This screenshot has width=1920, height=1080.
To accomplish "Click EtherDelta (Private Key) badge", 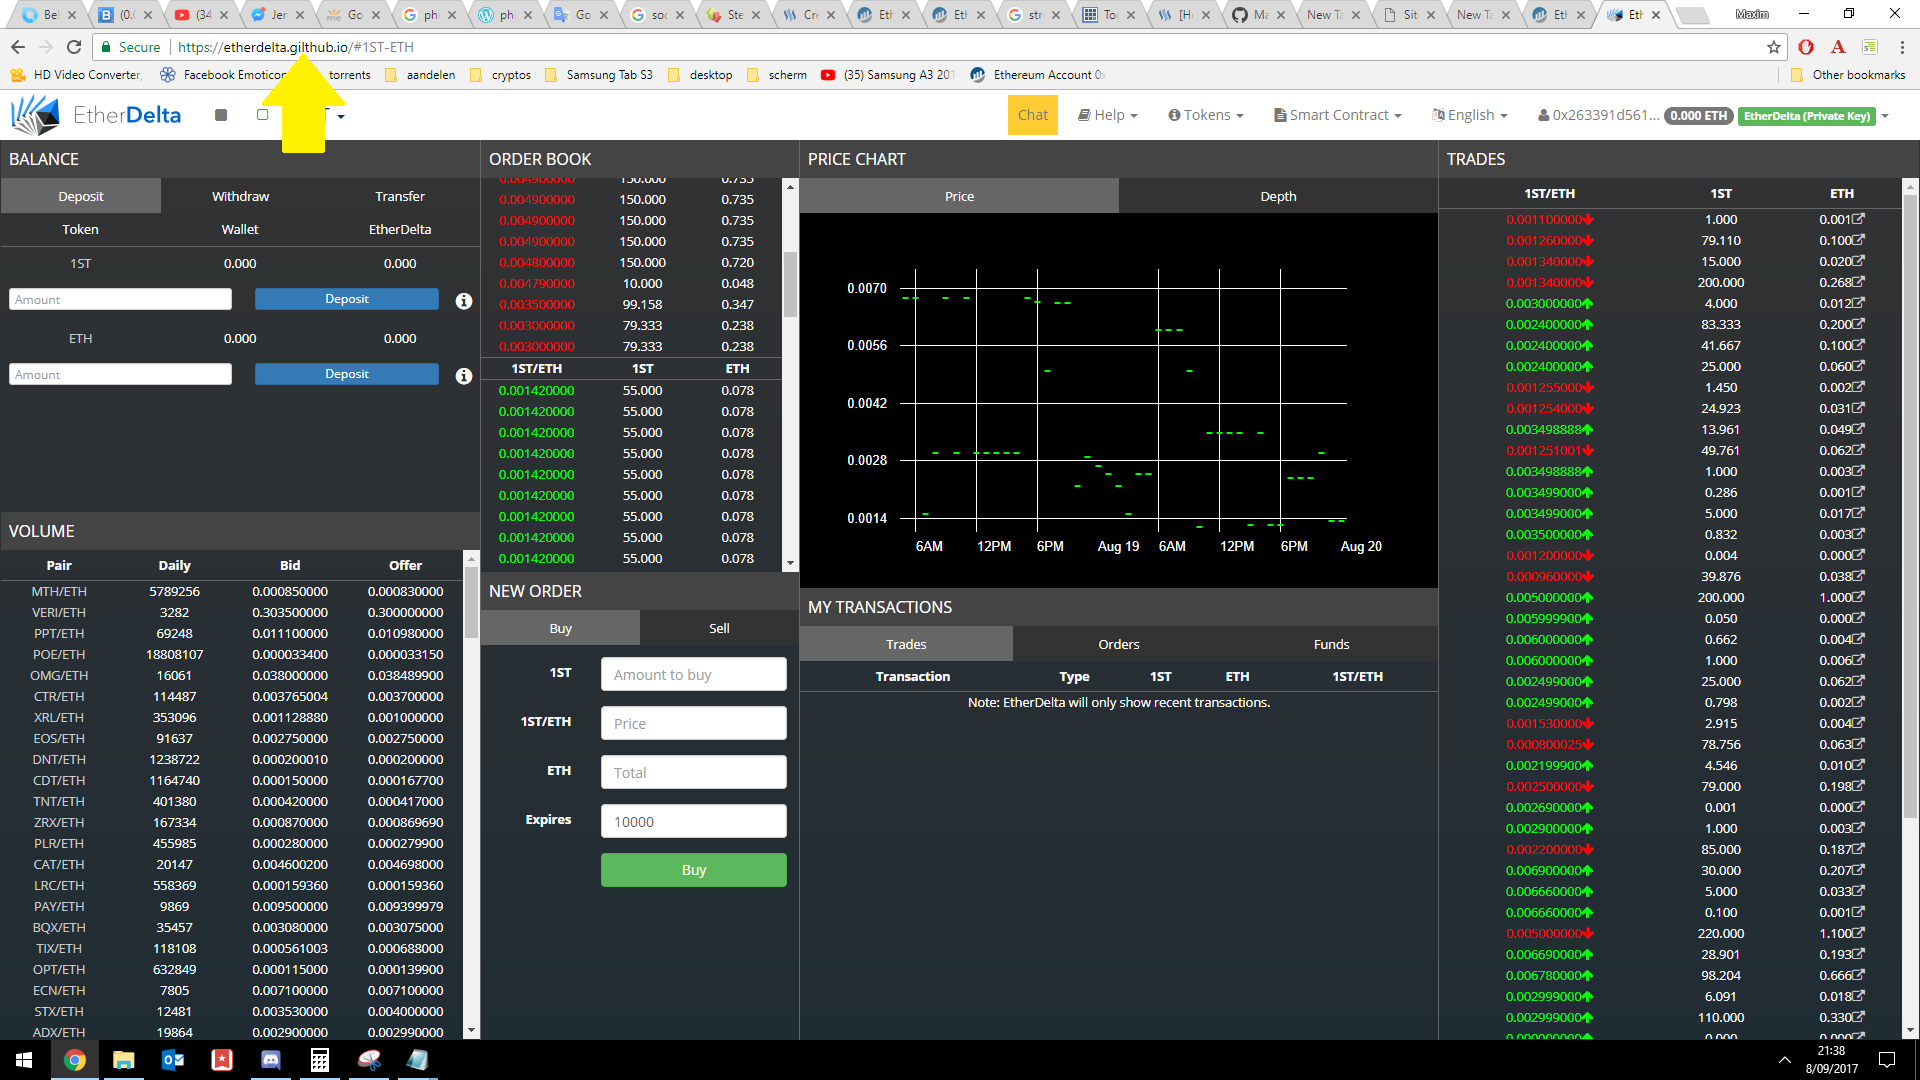I will click(x=1806, y=116).
